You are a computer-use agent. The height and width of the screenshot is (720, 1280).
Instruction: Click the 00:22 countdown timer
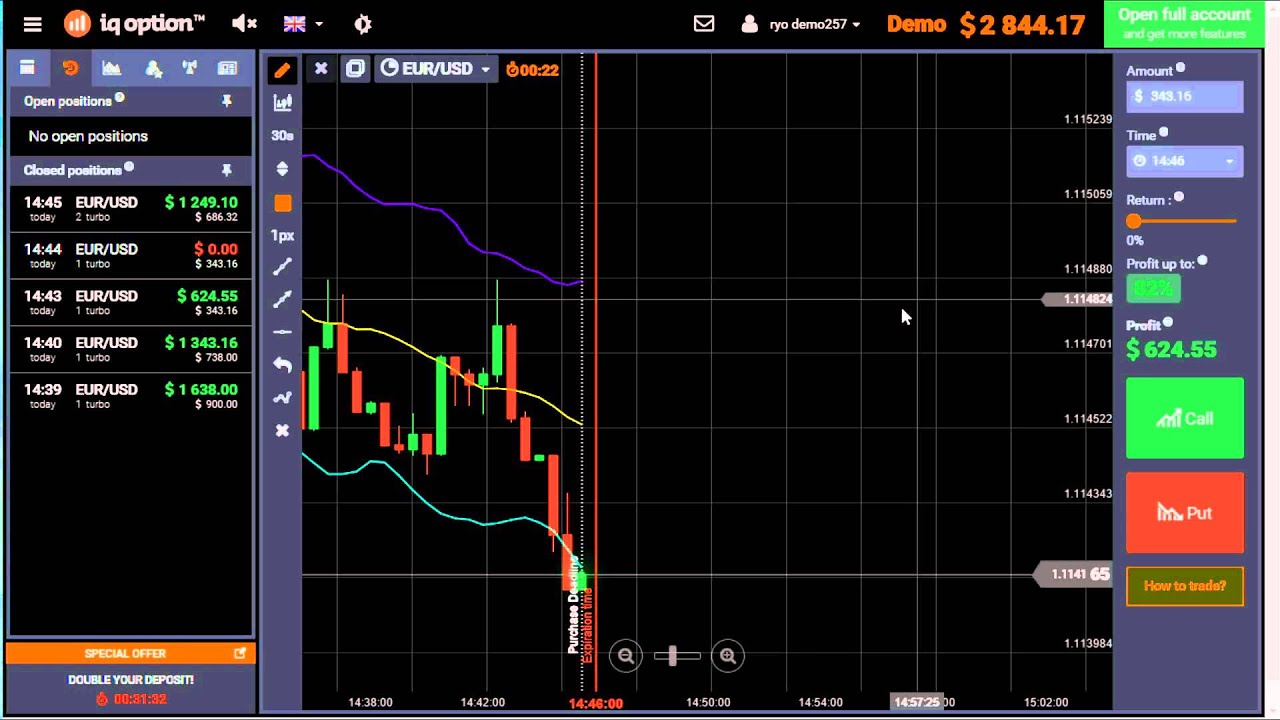(532, 69)
